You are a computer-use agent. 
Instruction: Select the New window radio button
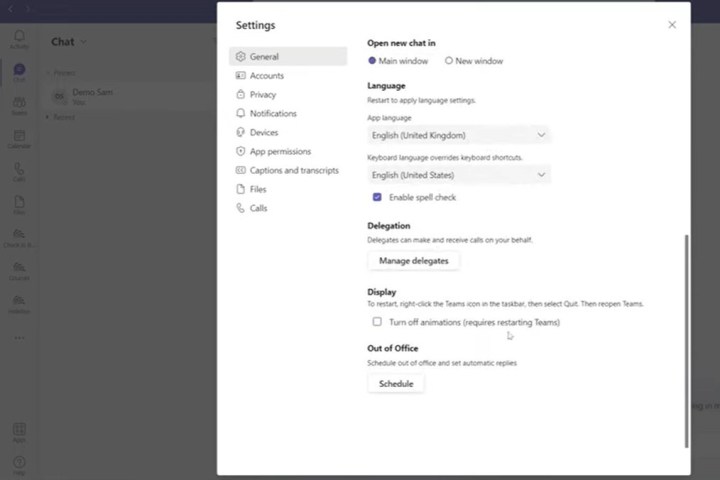pyautogui.click(x=449, y=61)
